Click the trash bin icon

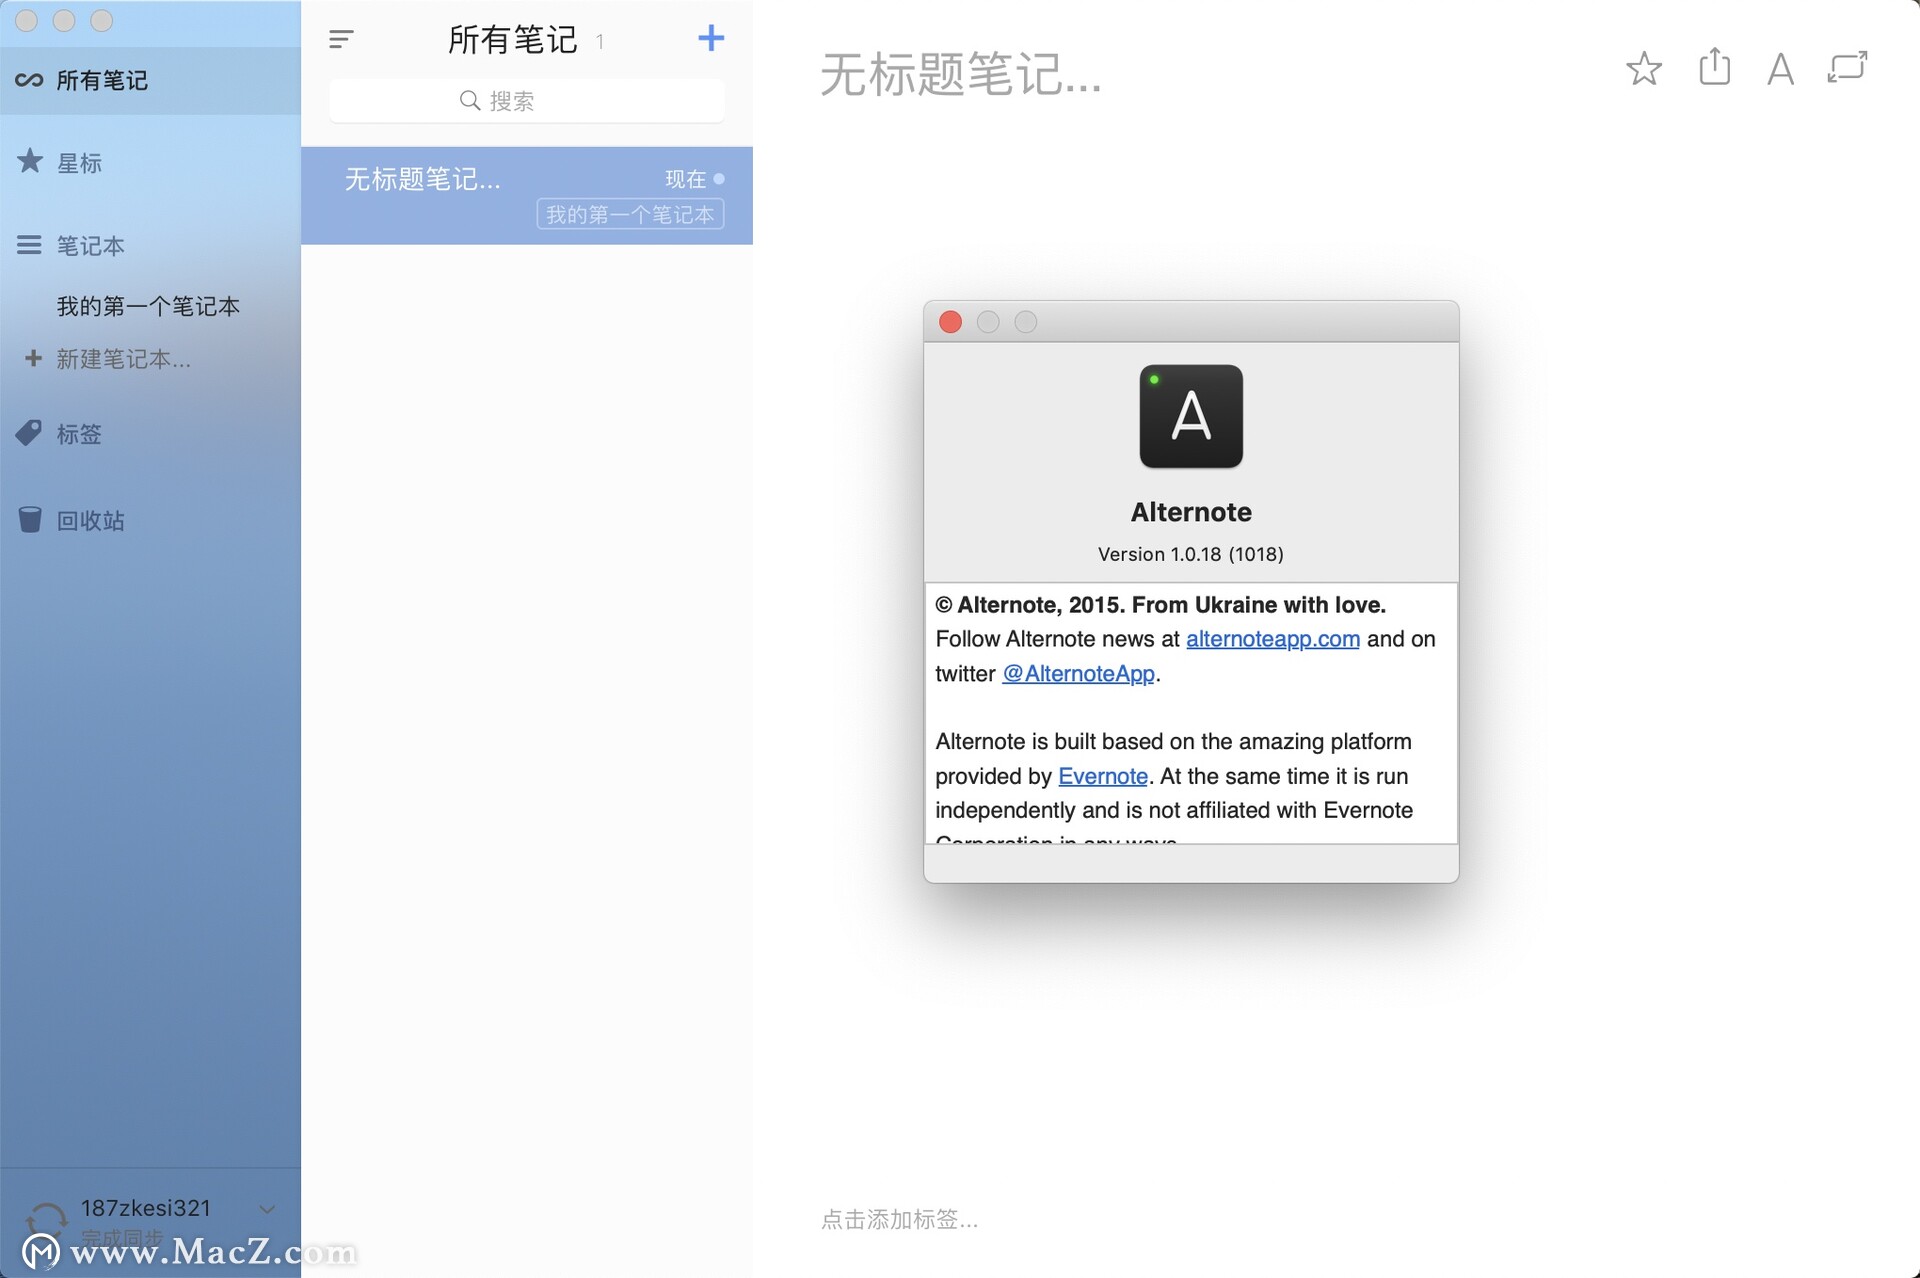30,519
